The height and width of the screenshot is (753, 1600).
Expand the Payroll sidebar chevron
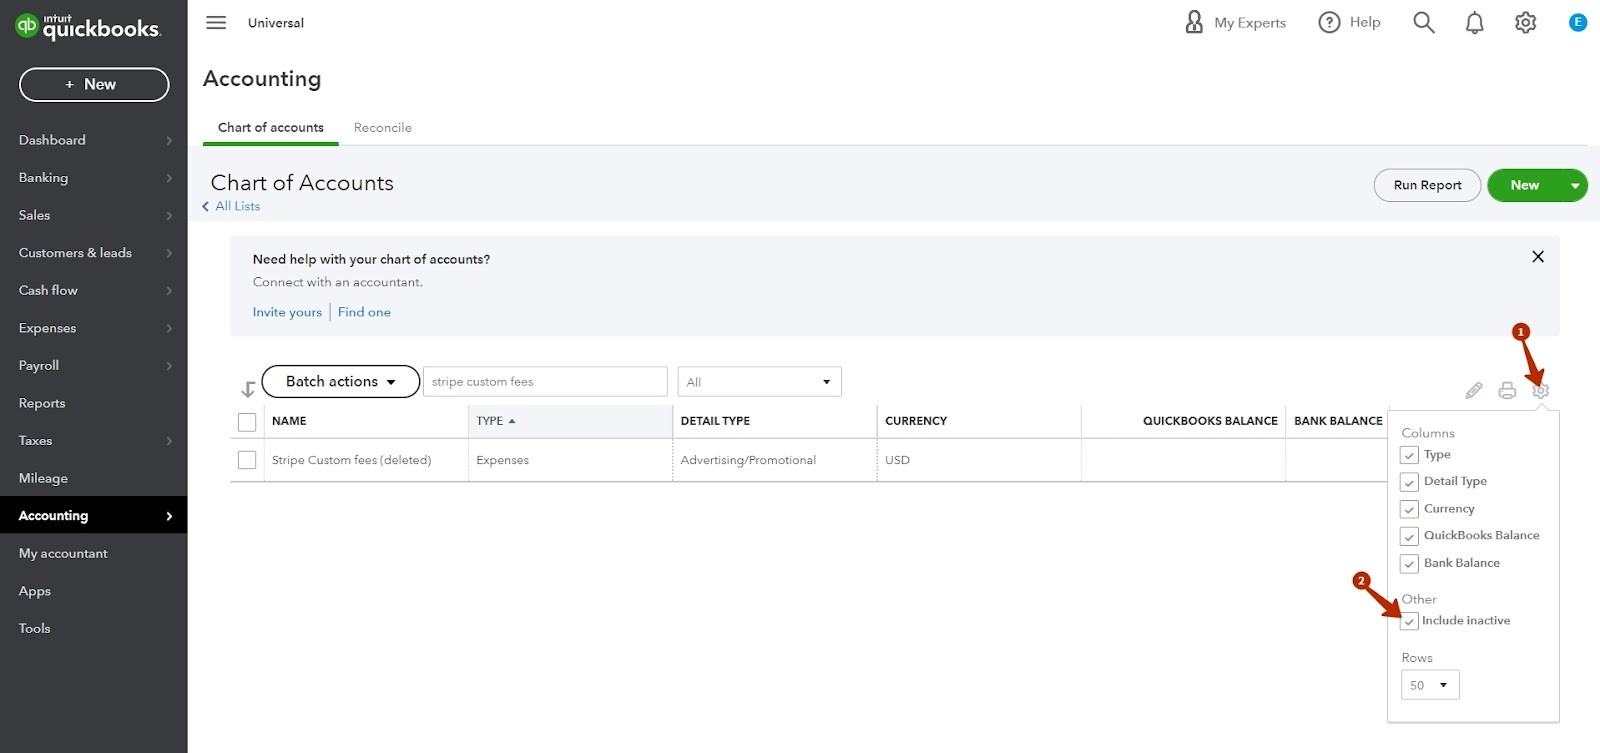169,366
